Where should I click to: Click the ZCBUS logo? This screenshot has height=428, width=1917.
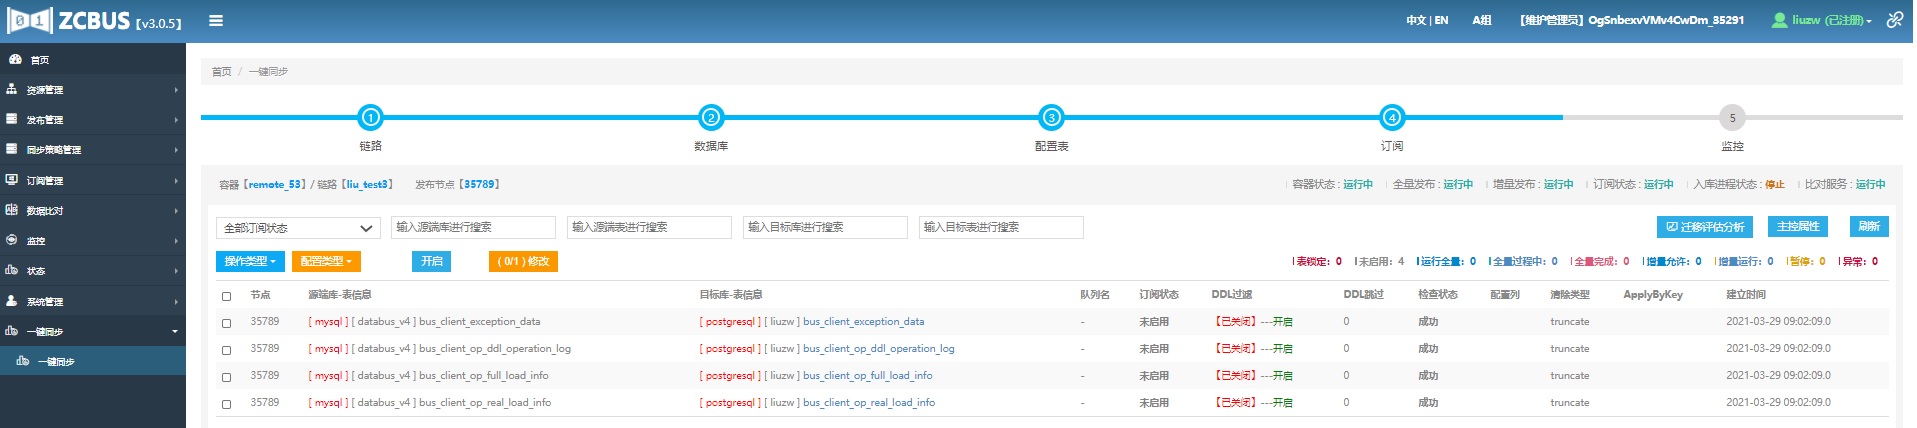click(x=93, y=21)
